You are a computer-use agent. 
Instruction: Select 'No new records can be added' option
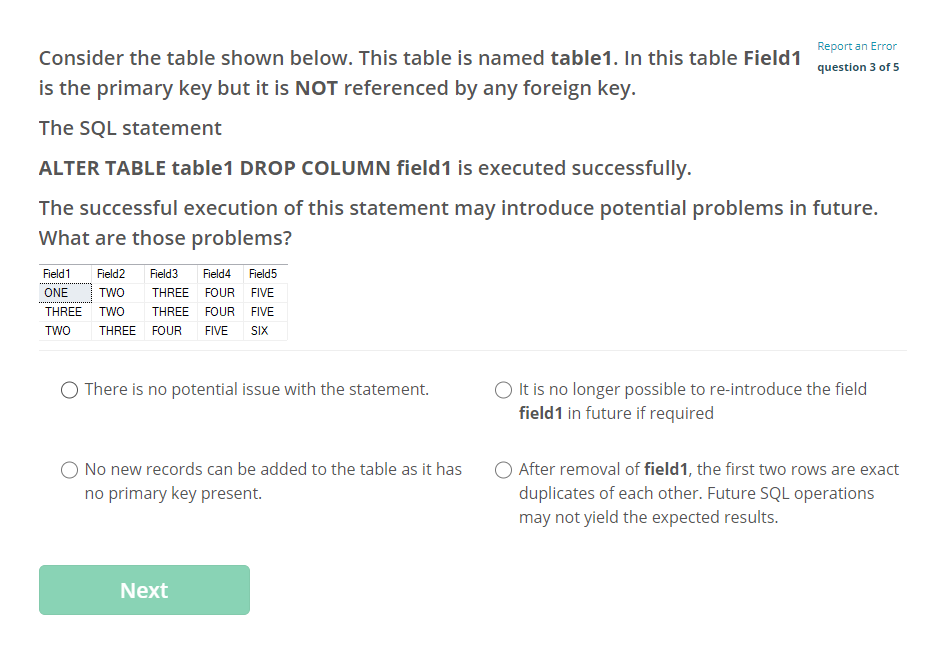tap(69, 470)
